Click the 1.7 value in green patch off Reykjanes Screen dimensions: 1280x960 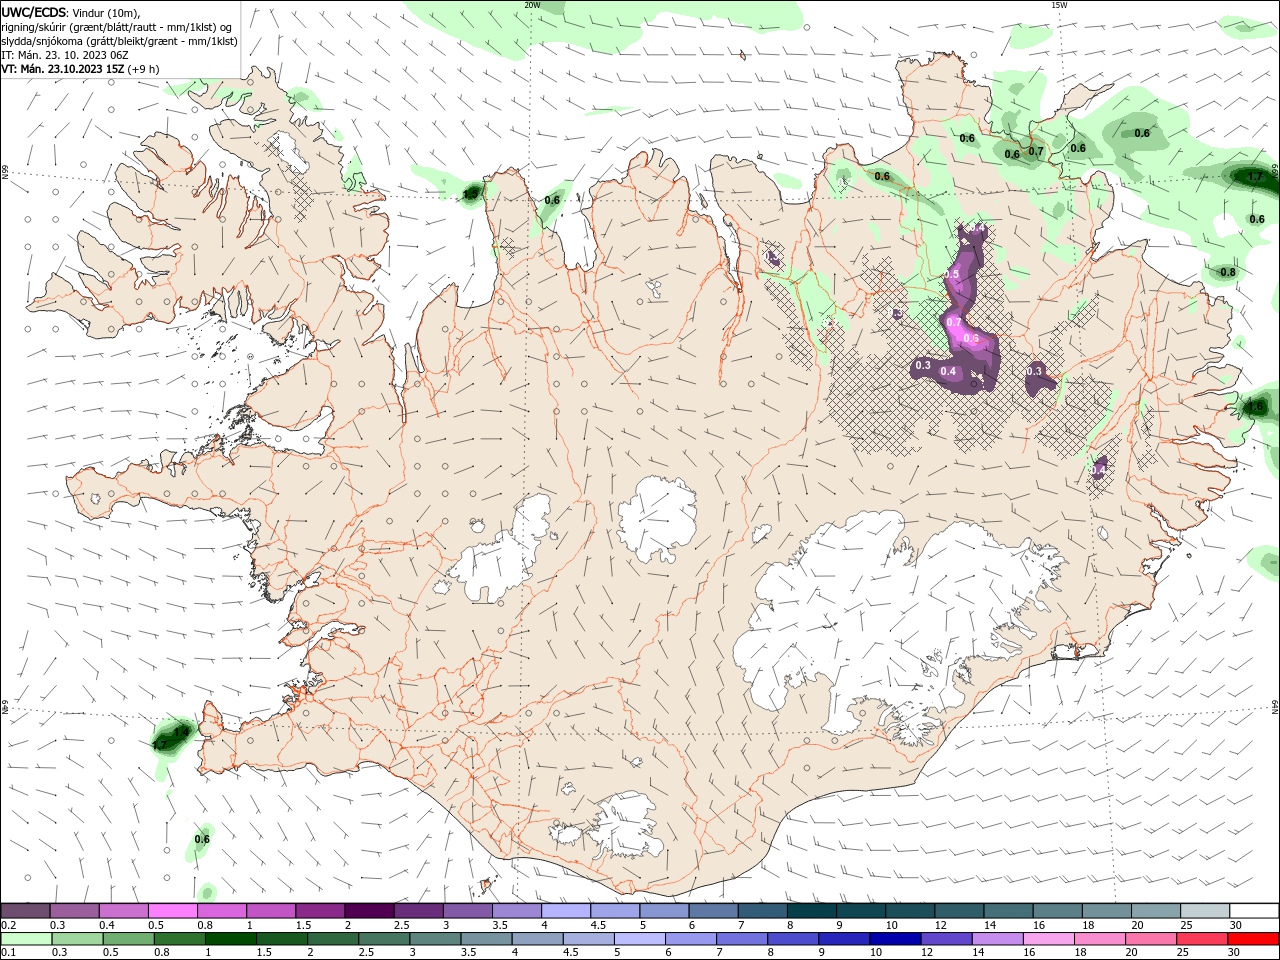pyautogui.click(x=159, y=745)
